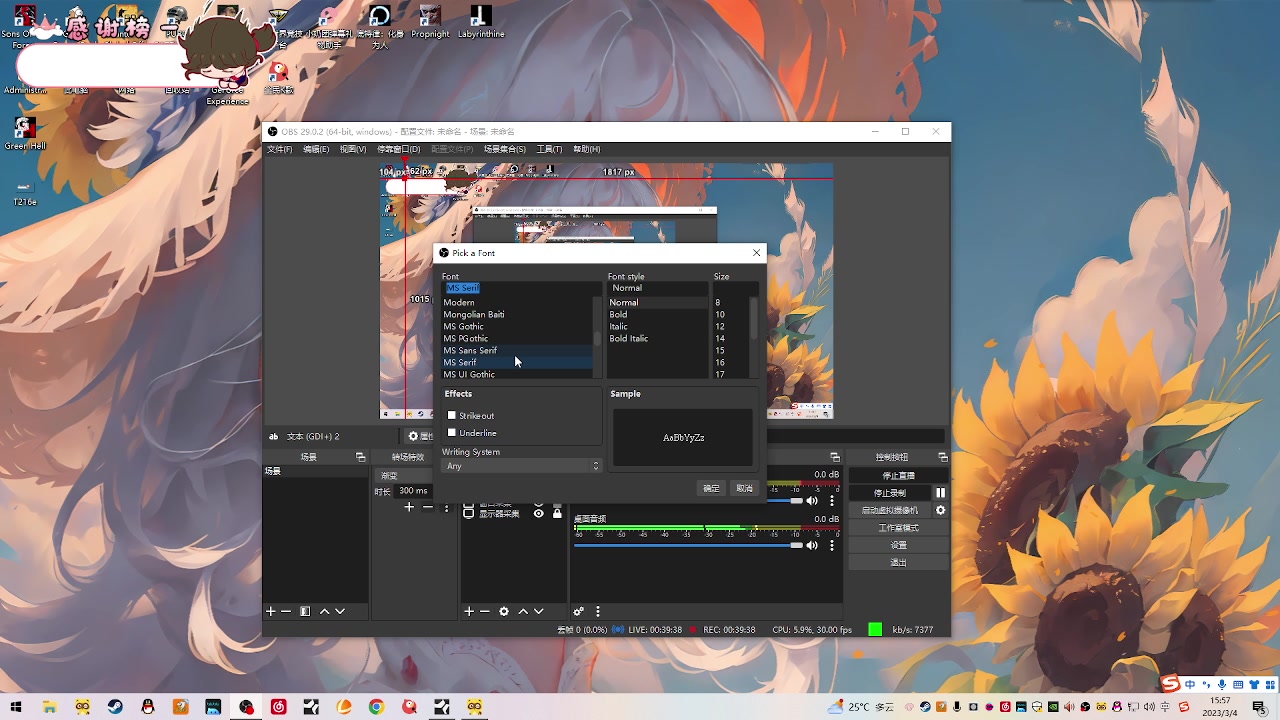Image resolution: width=1280 pixels, height=720 pixels.
Task: Confirm the font with 确定 button
Action: [711, 488]
